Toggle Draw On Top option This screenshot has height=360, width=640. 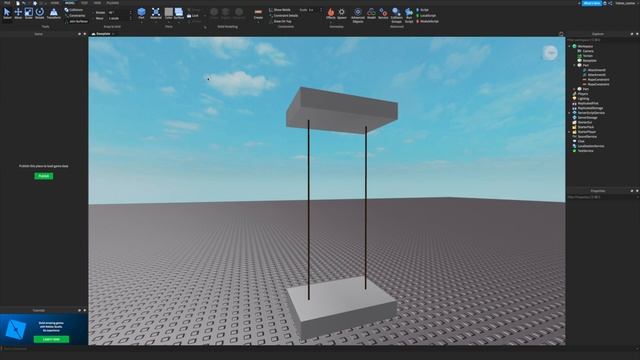[280, 21]
